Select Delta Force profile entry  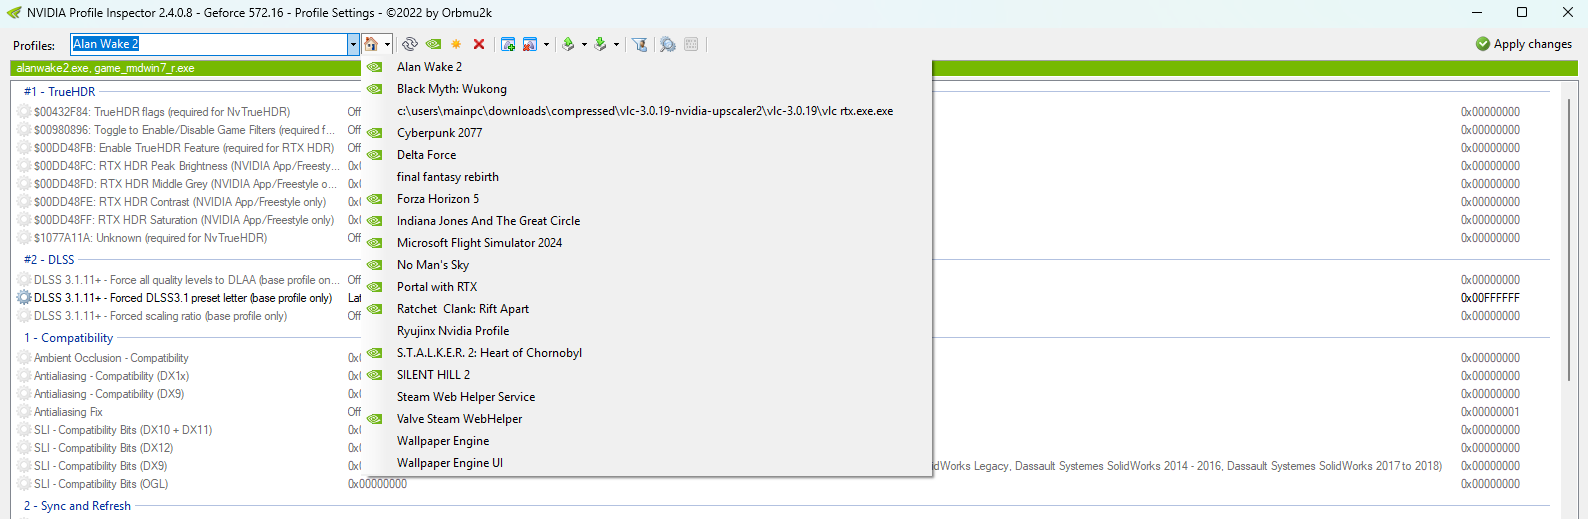click(x=647, y=155)
